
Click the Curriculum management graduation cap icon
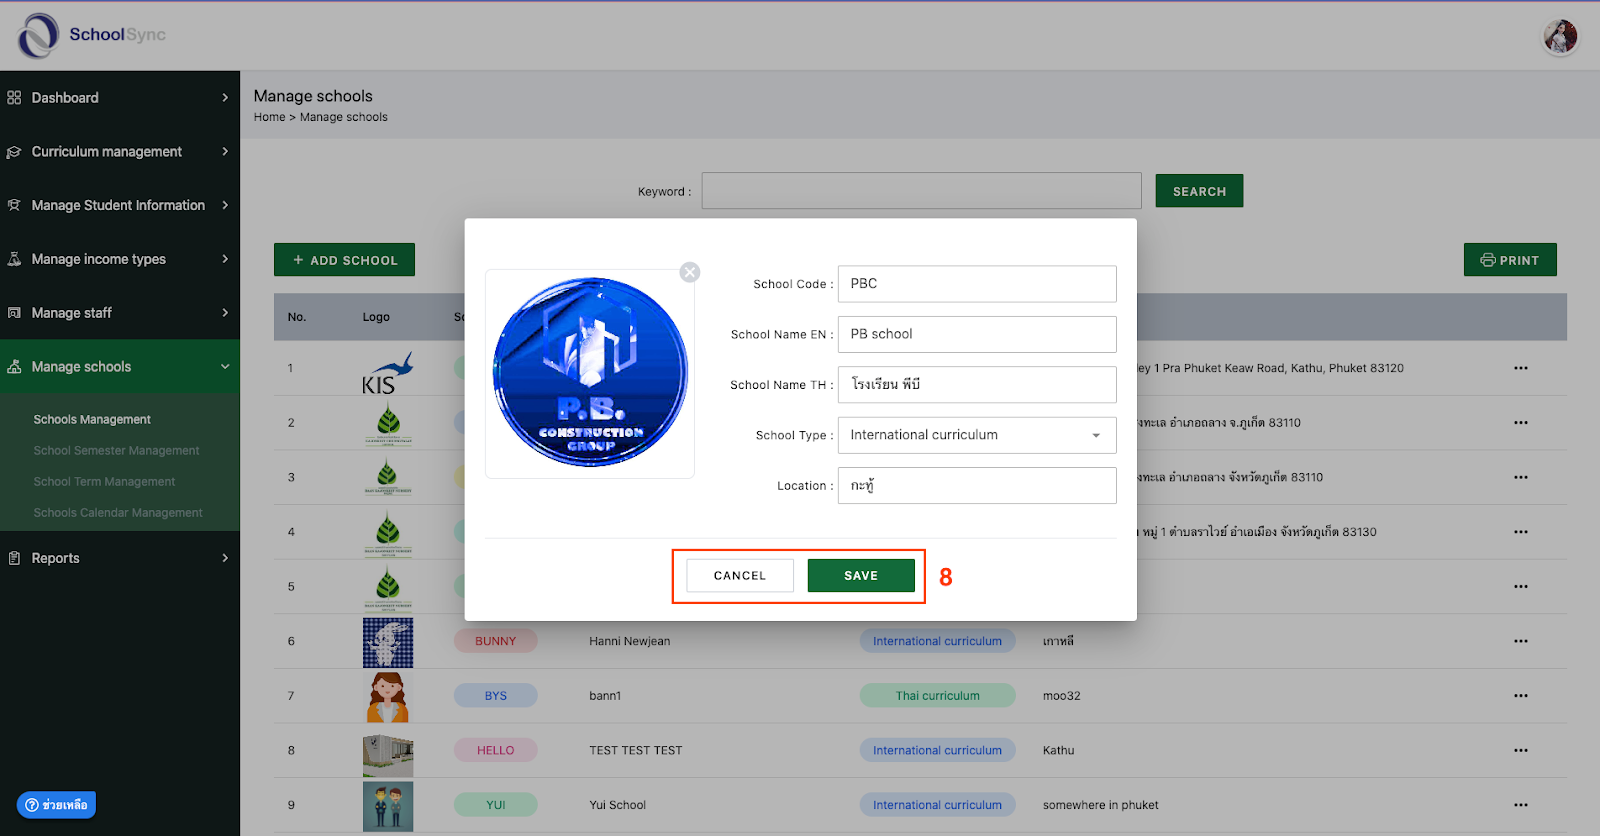pyautogui.click(x=14, y=152)
